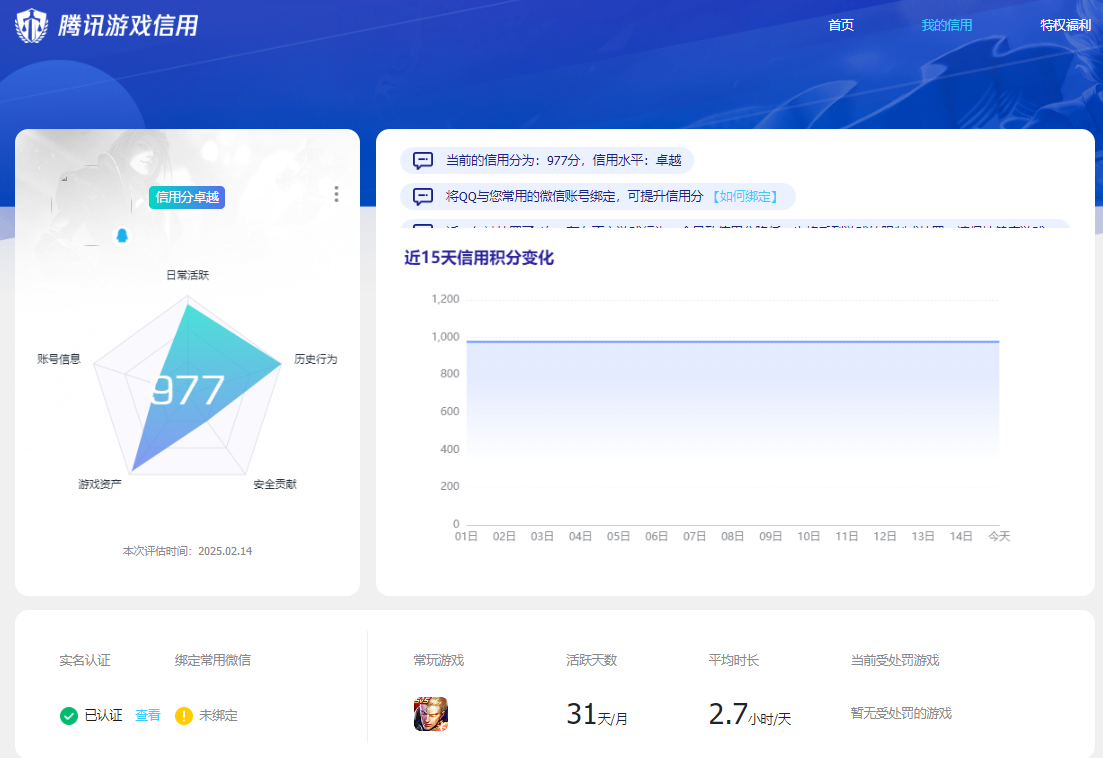Click the 977 score in the radar chart

(188, 390)
